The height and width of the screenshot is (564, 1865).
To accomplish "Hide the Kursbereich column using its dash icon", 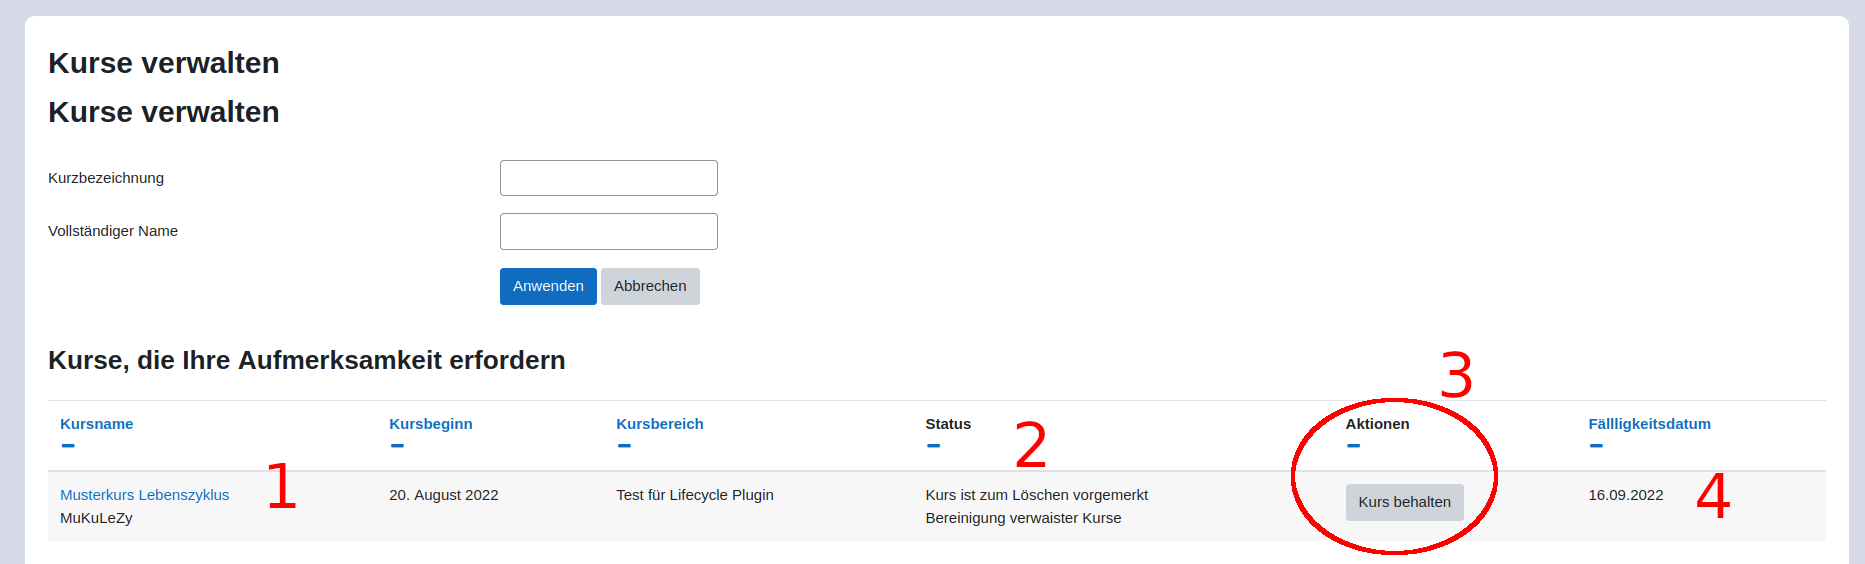I will 624,446.
